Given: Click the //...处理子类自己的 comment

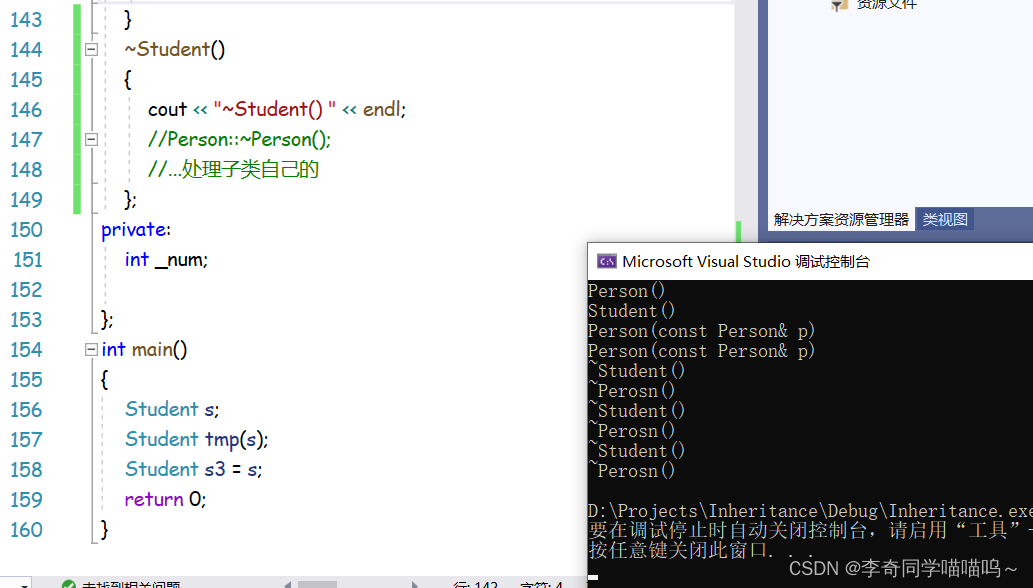Looking at the screenshot, I should (x=233, y=170).
